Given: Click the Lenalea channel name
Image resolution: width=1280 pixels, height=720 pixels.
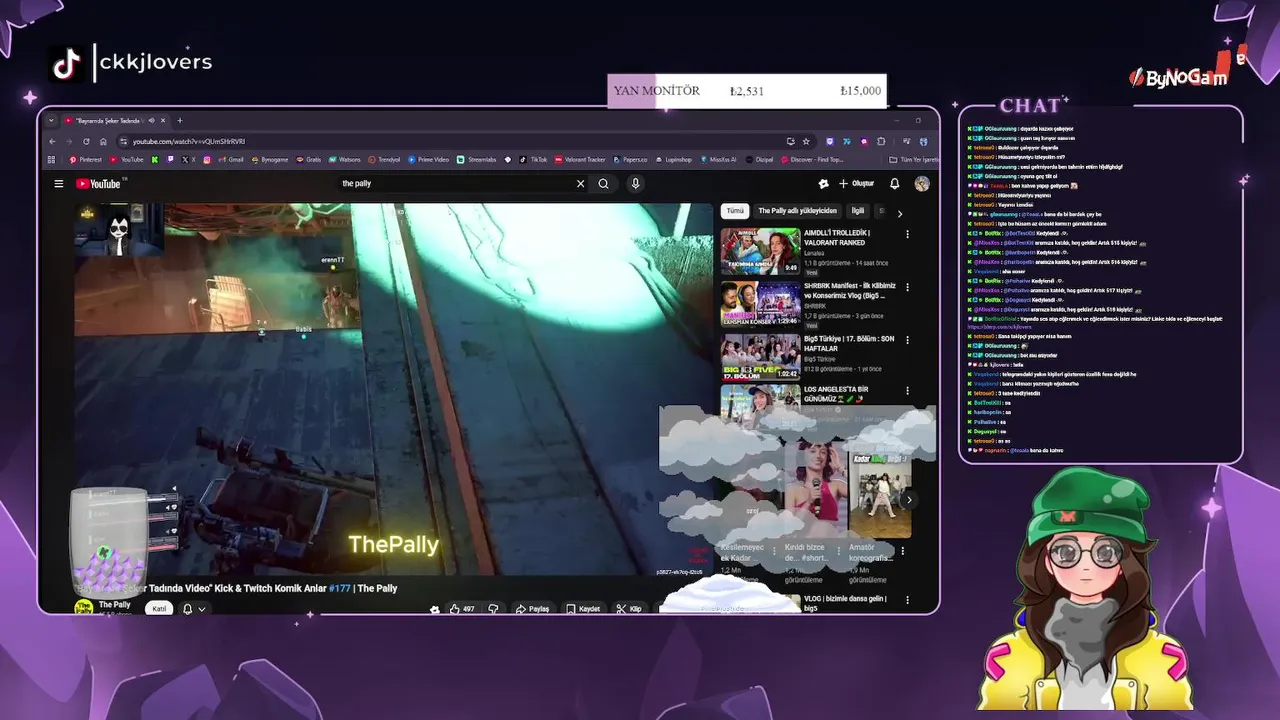Looking at the screenshot, I should click(x=816, y=253).
